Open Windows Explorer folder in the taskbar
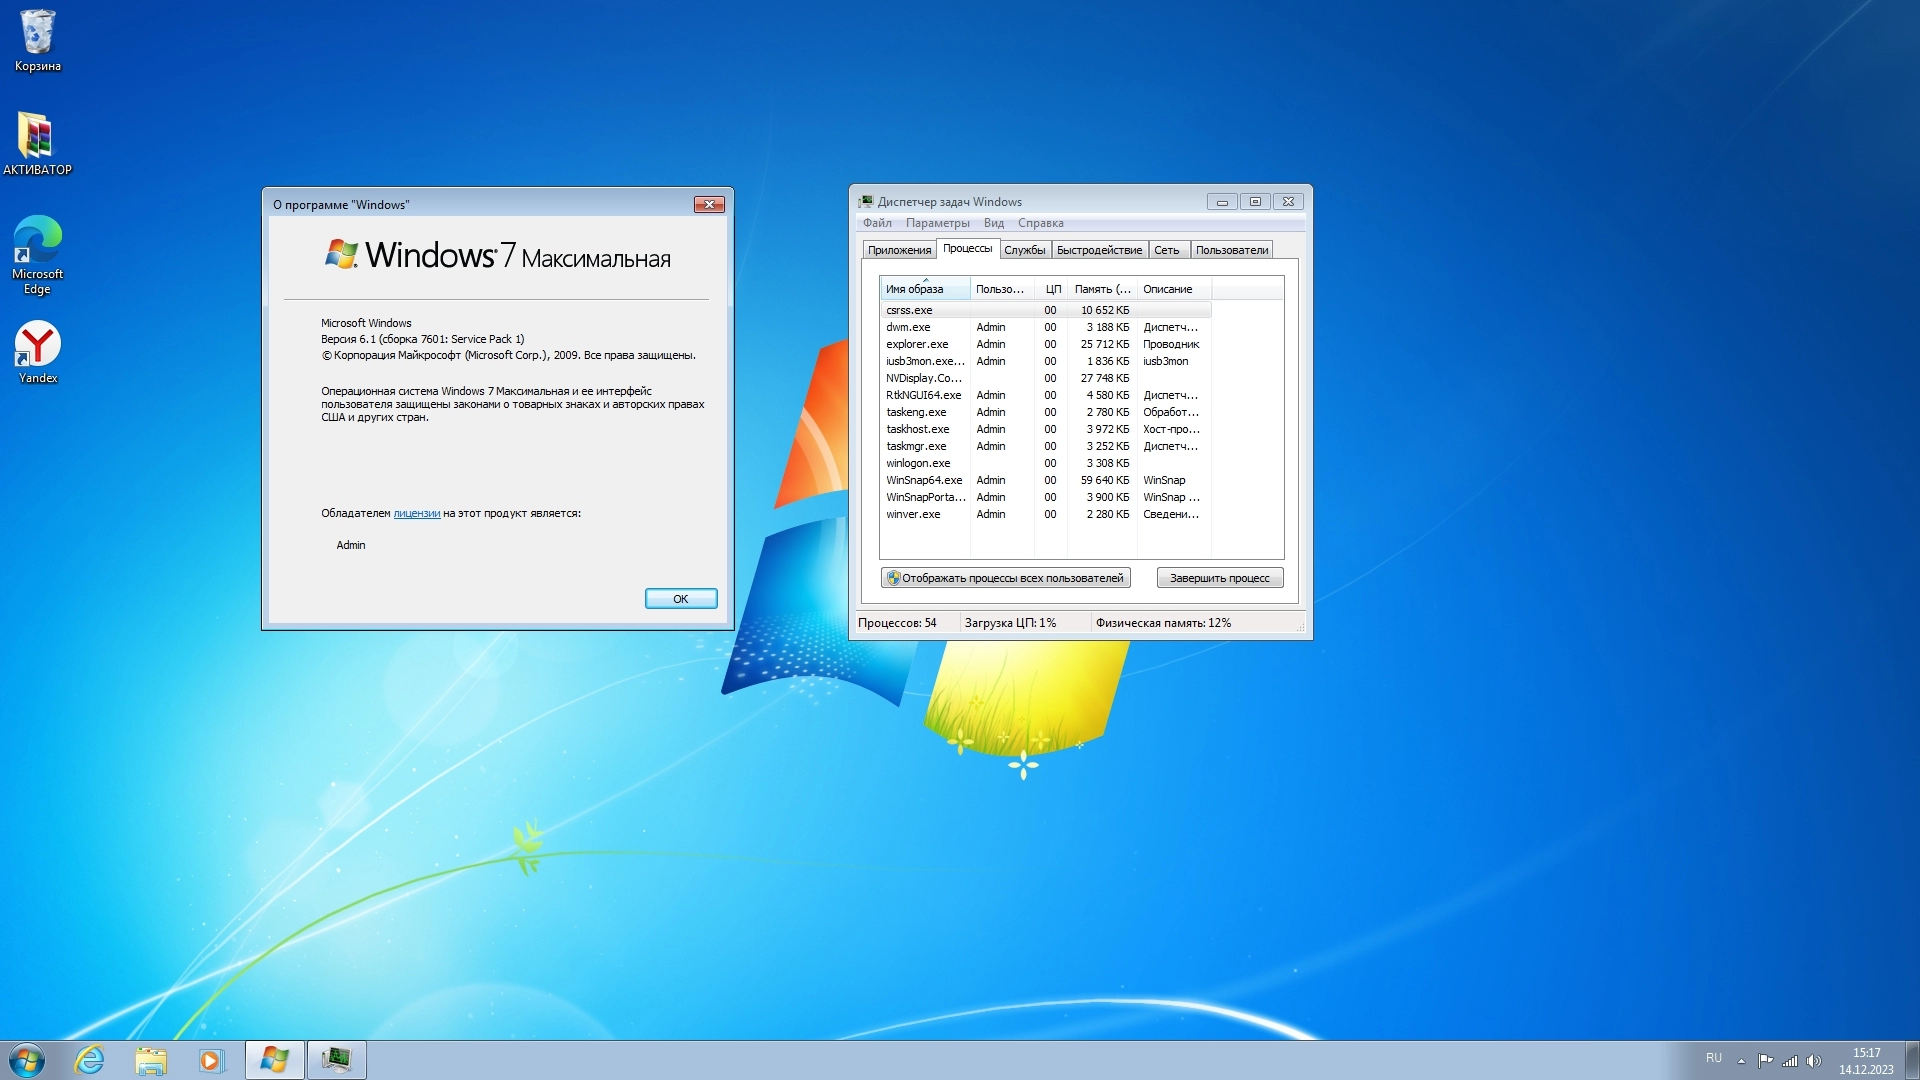Screen dimensions: 1920x1080 coord(151,1060)
